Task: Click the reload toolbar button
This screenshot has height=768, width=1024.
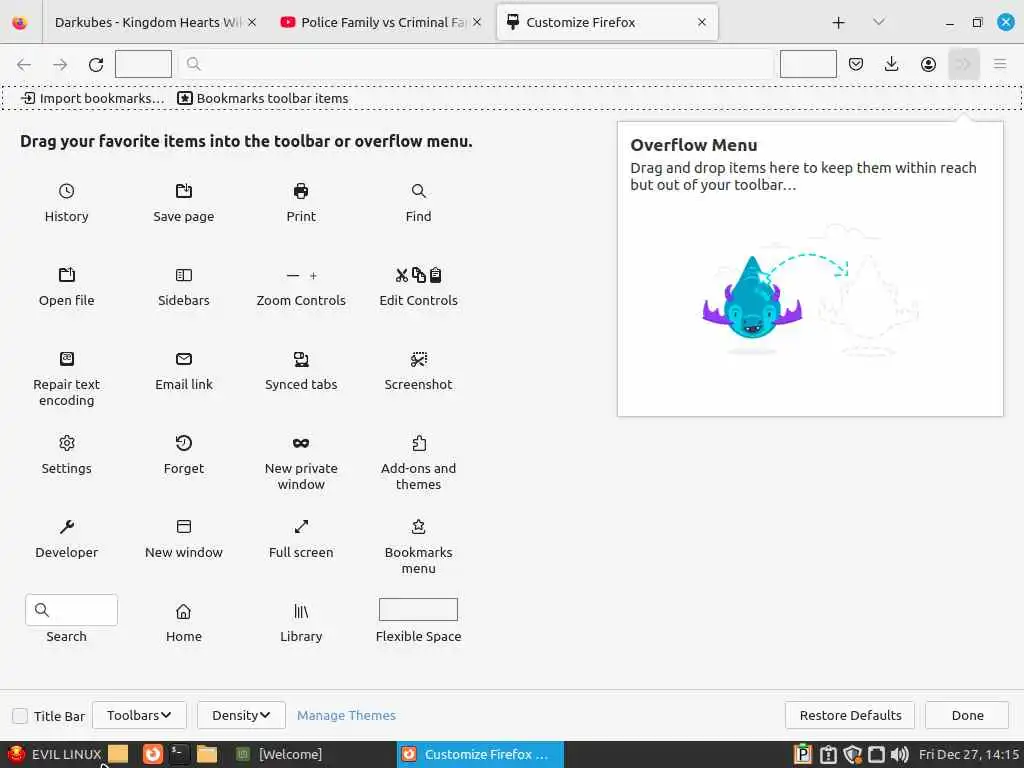Action: [96, 64]
